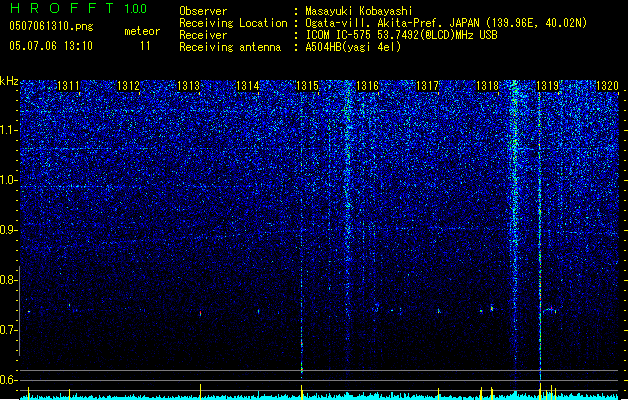This screenshot has width=629, height=400.
Task: Click the meteor count value 11
Action: tap(145, 46)
